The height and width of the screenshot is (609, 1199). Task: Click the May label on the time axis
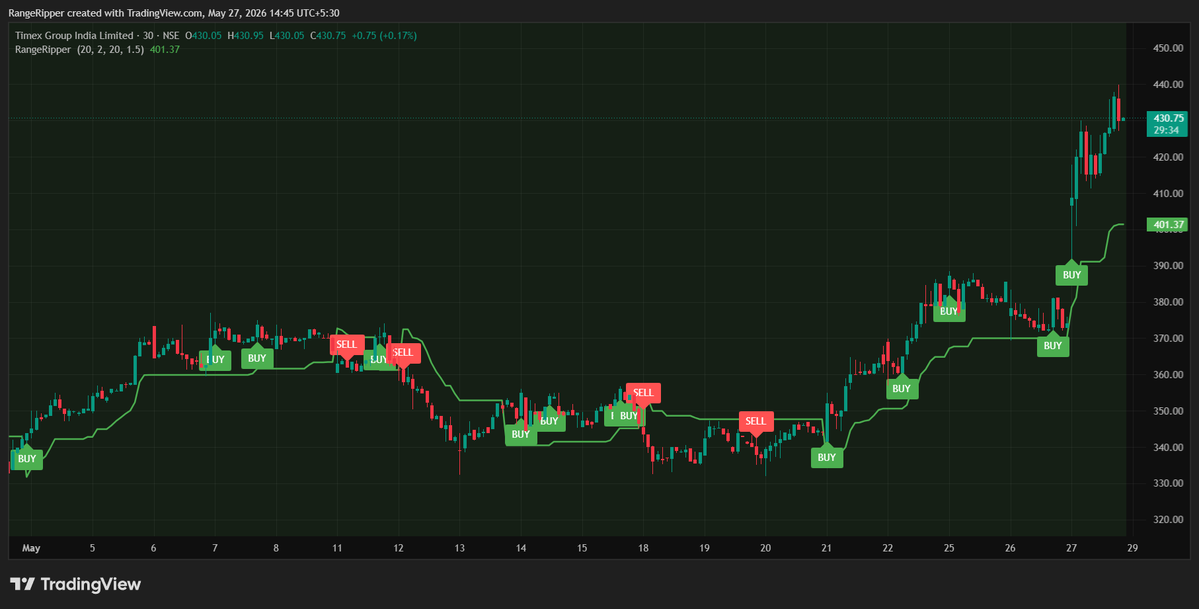pos(31,549)
